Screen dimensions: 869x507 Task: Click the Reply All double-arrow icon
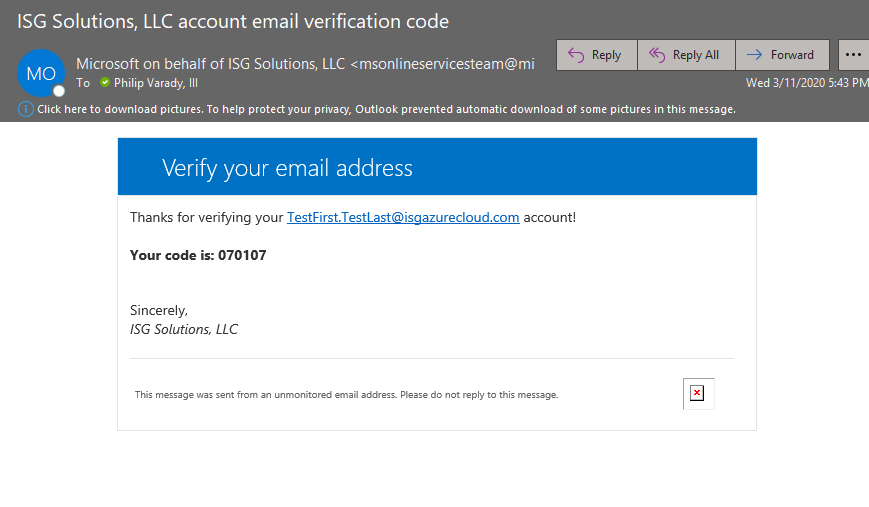pos(657,55)
